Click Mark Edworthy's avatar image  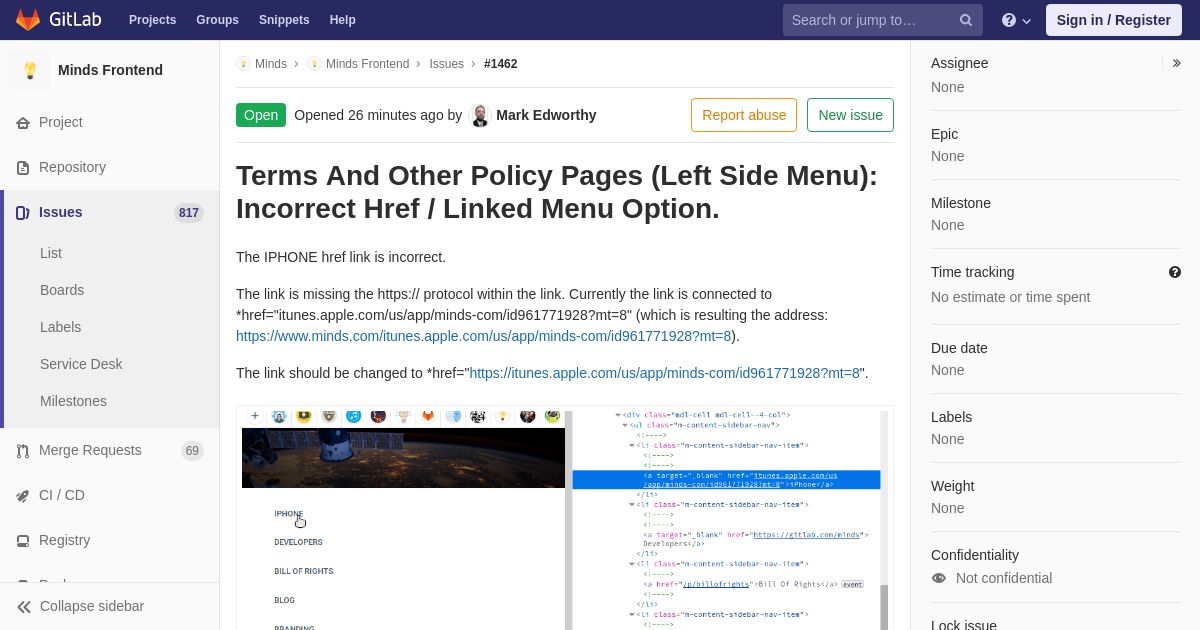click(480, 115)
